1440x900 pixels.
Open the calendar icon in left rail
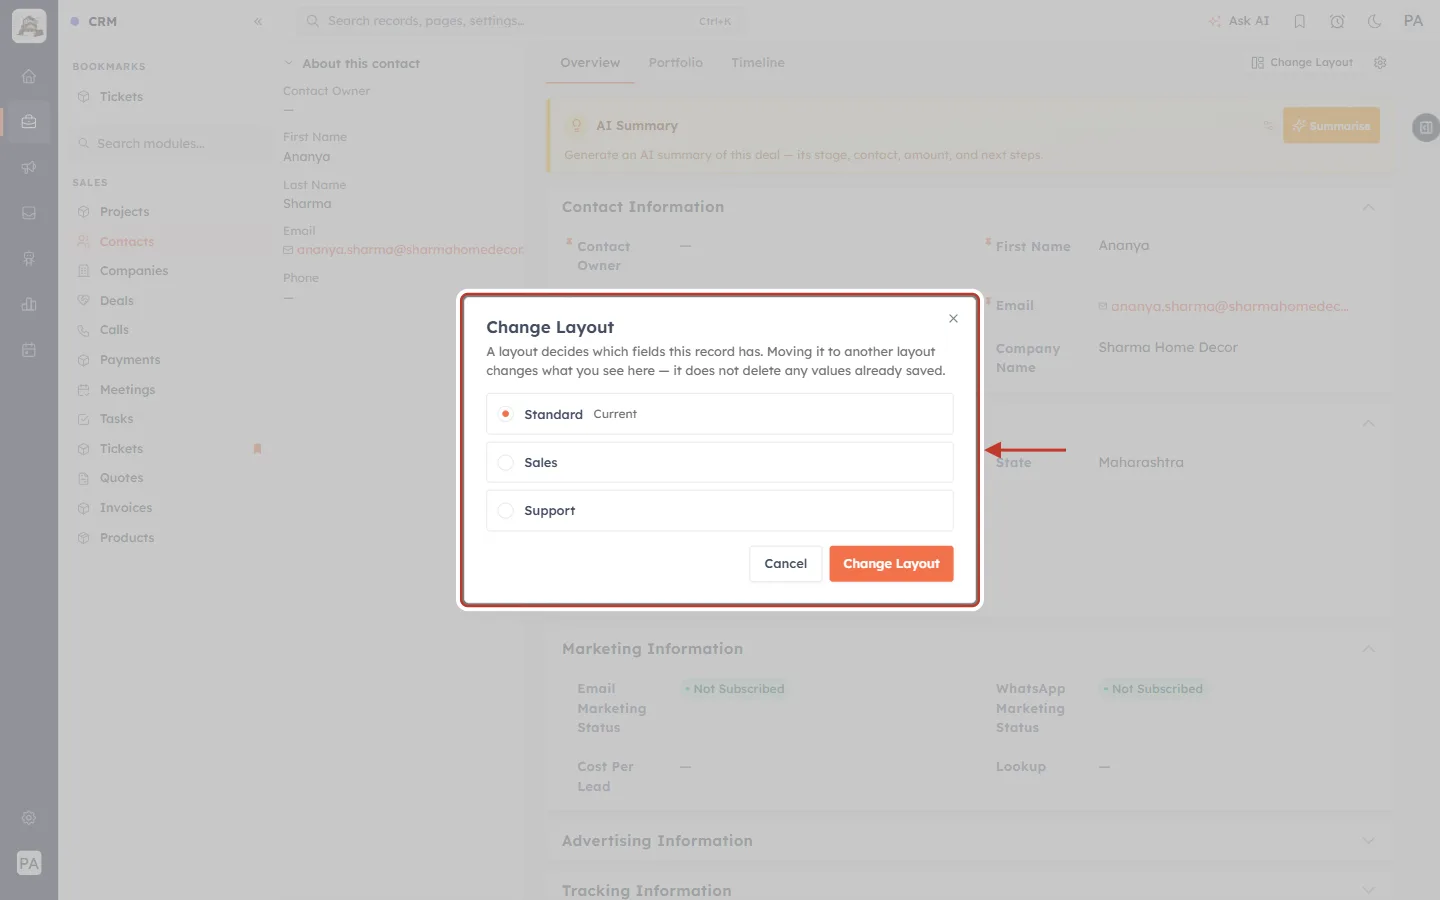pyautogui.click(x=29, y=351)
